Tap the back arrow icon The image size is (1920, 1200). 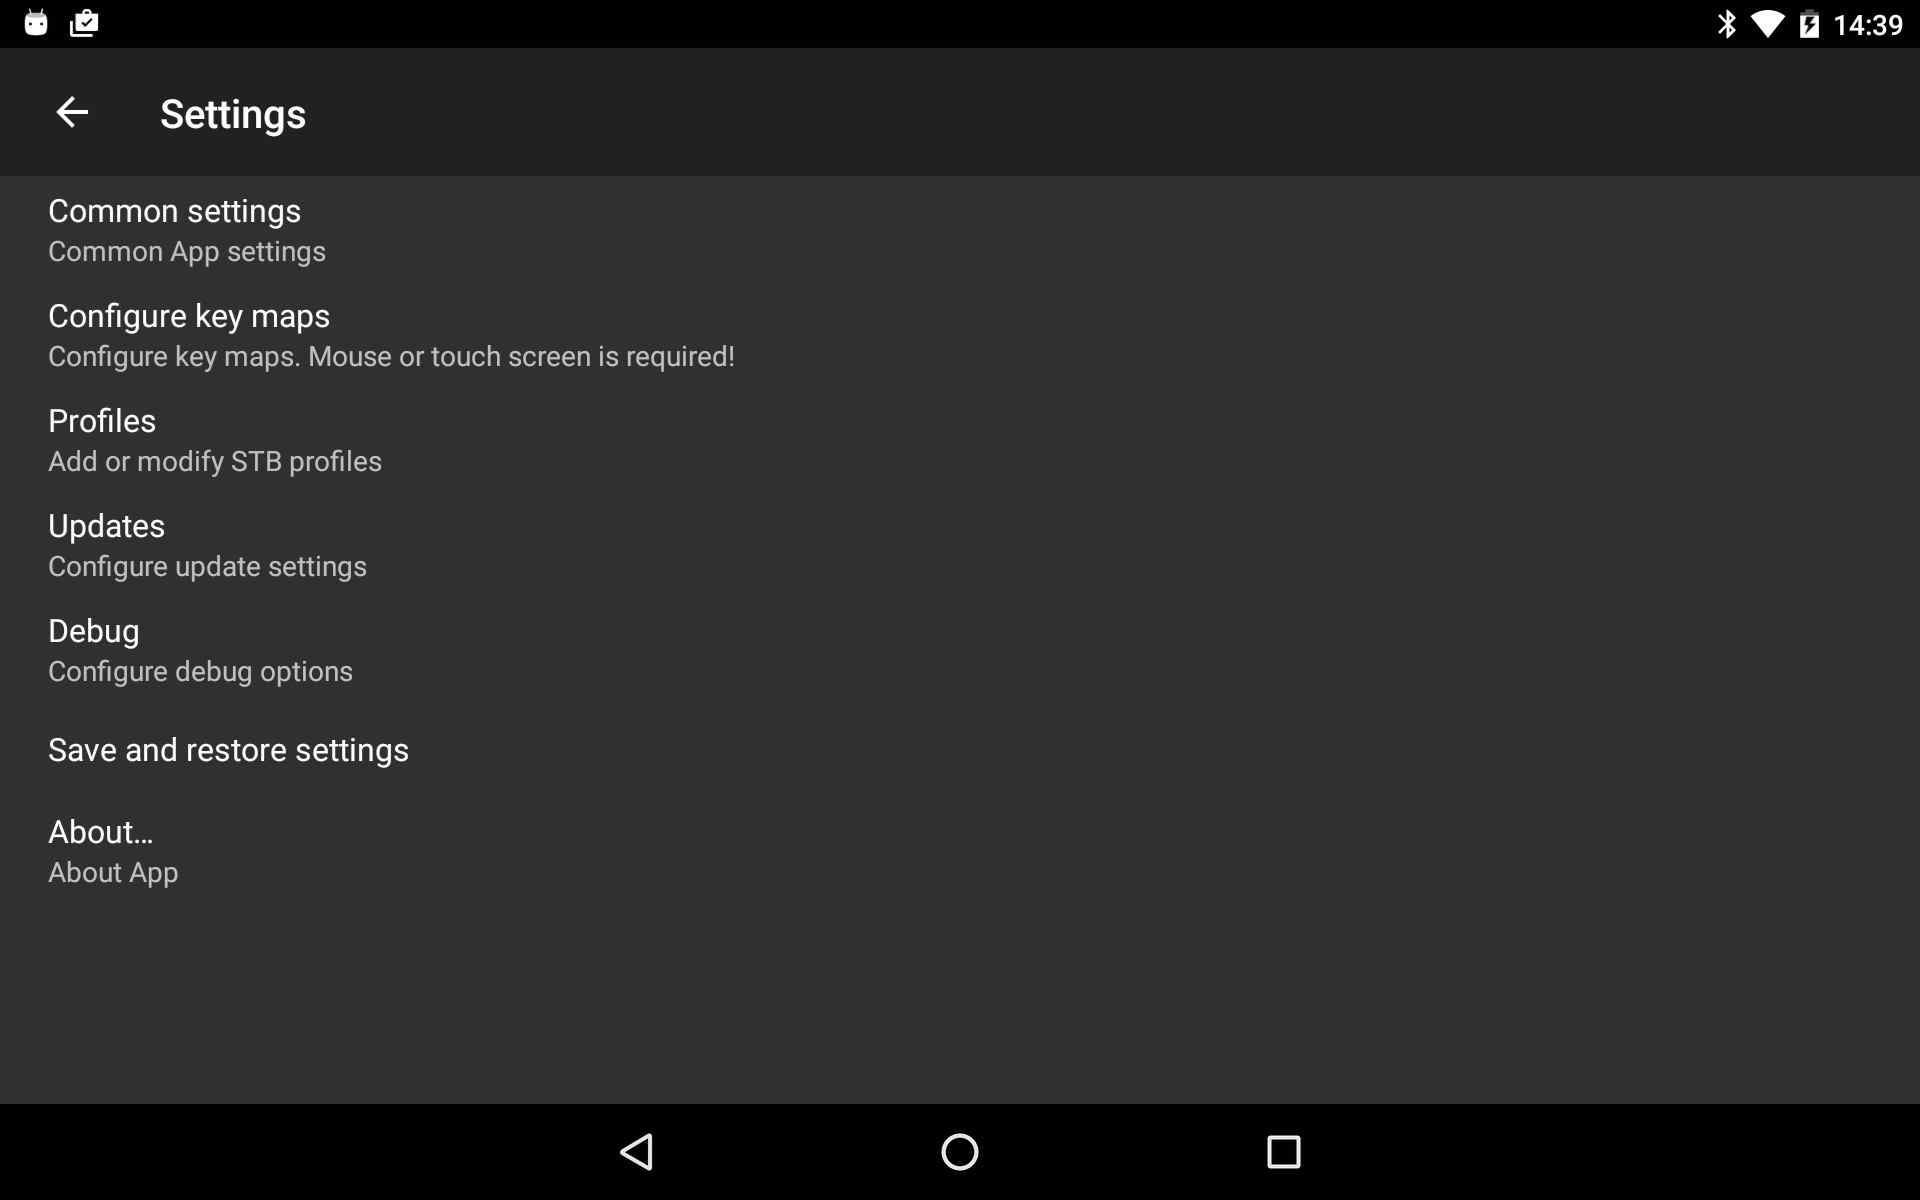(x=70, y=112)
